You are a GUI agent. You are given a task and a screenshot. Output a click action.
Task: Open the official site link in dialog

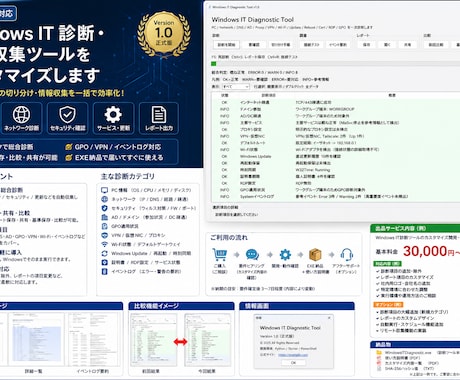[293, 355]
